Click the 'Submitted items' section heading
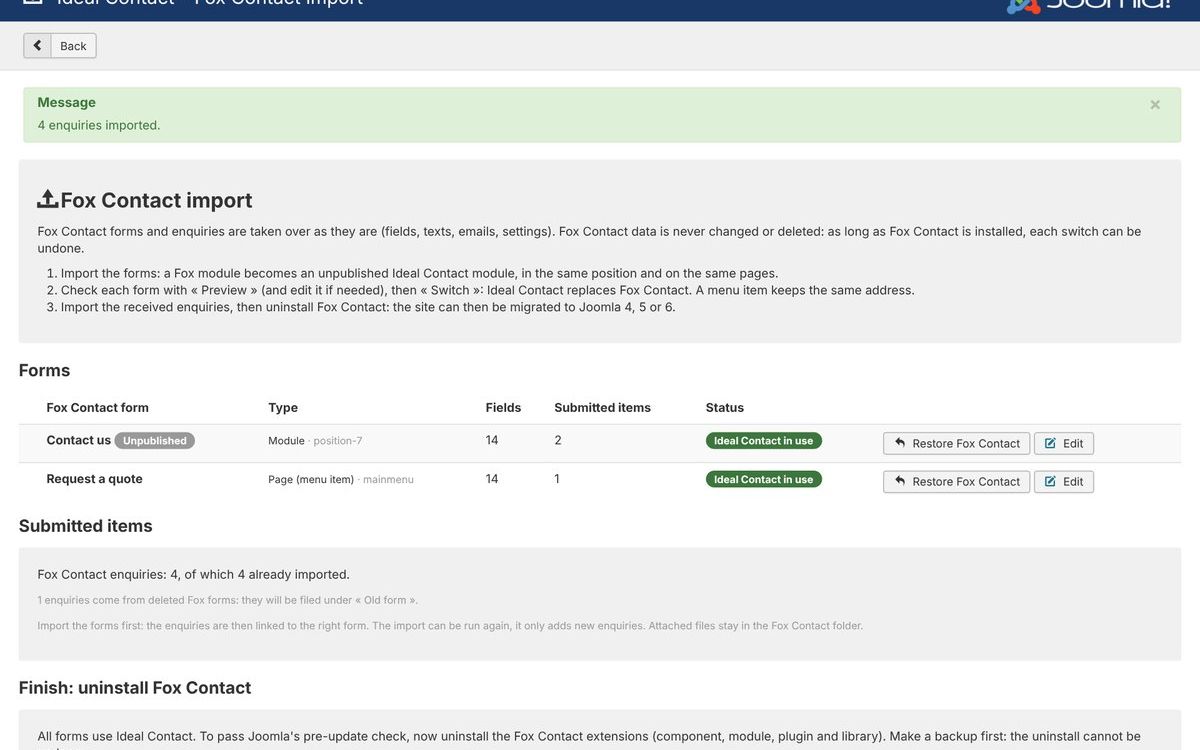The height and width of the screenshot is (750, 1200). click(x=85, y=526)
